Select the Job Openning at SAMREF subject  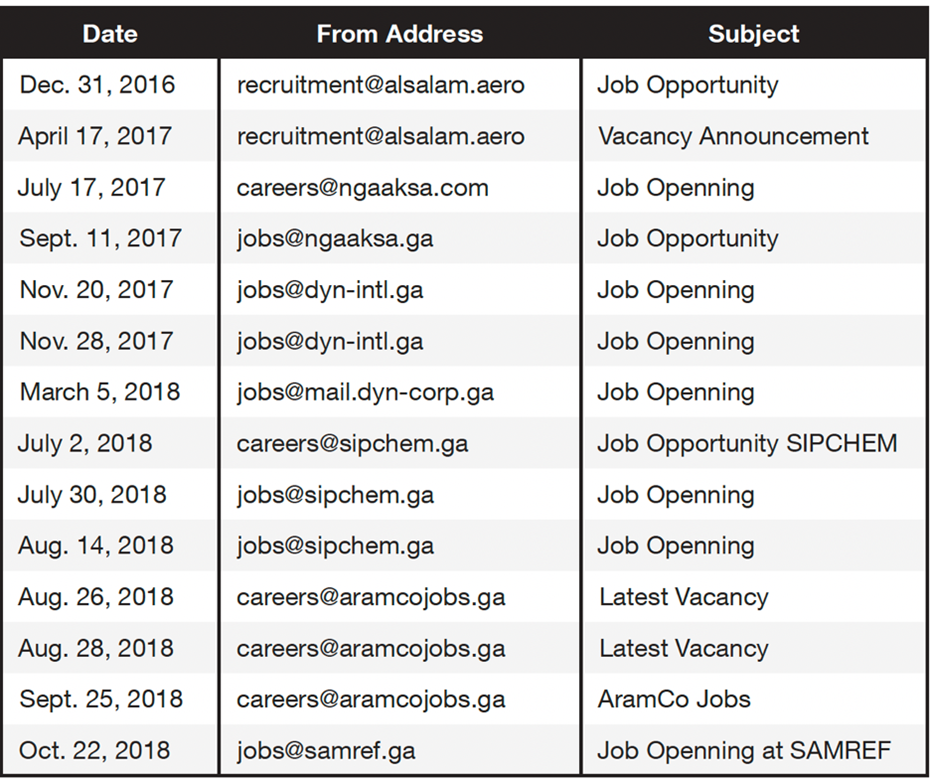point(745,750)
